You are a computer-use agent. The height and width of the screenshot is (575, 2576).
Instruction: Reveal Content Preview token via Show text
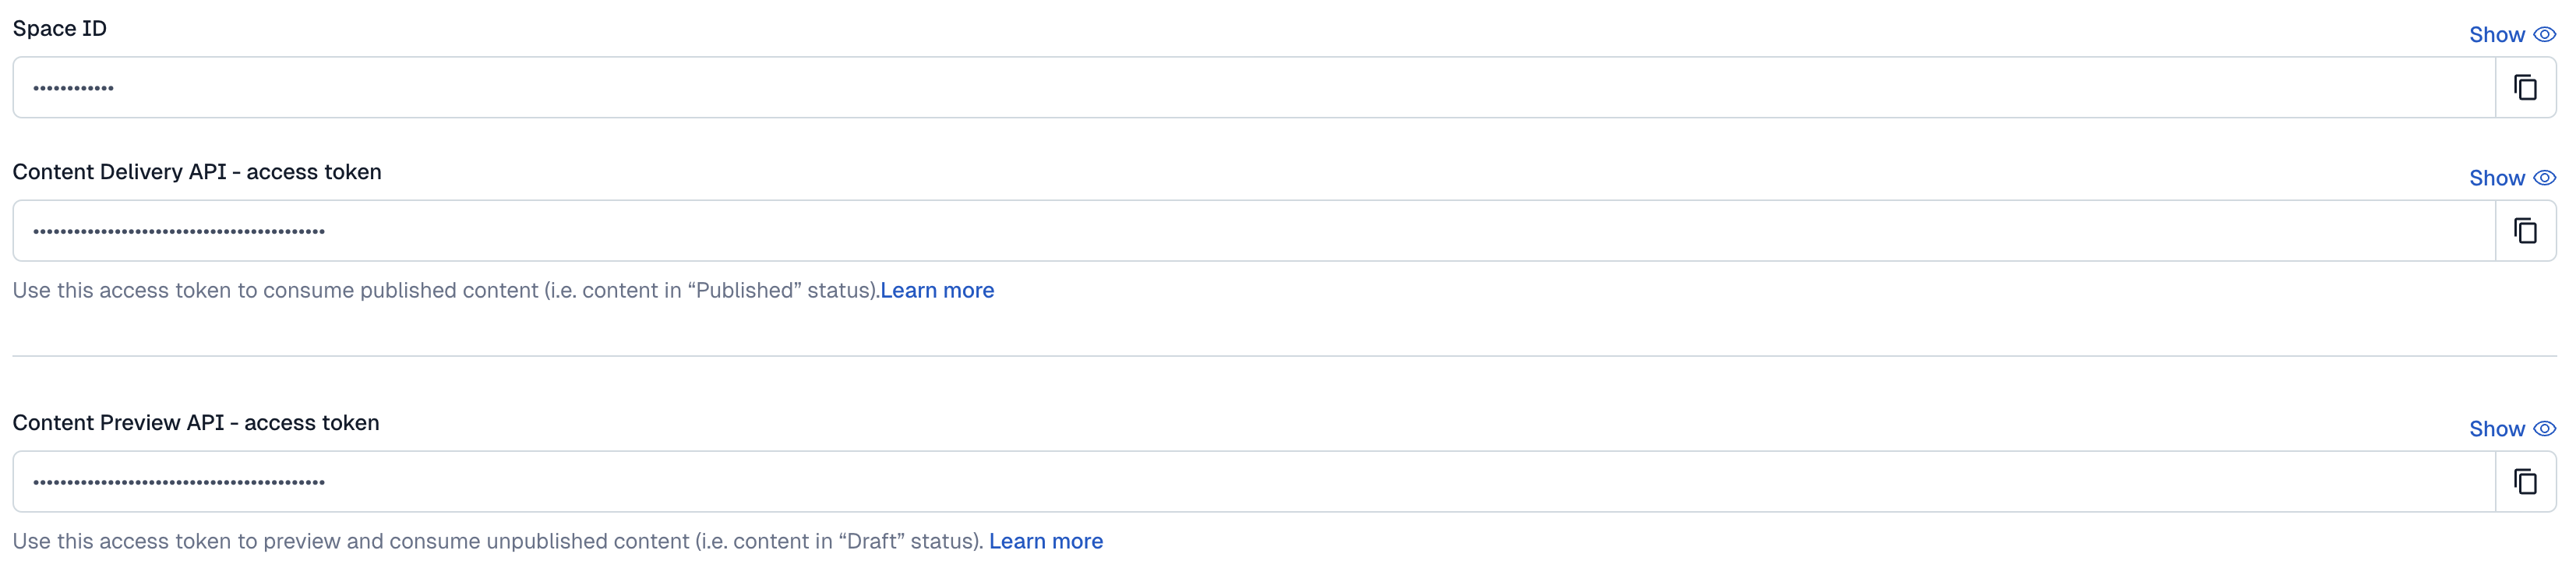[2497, 429]
